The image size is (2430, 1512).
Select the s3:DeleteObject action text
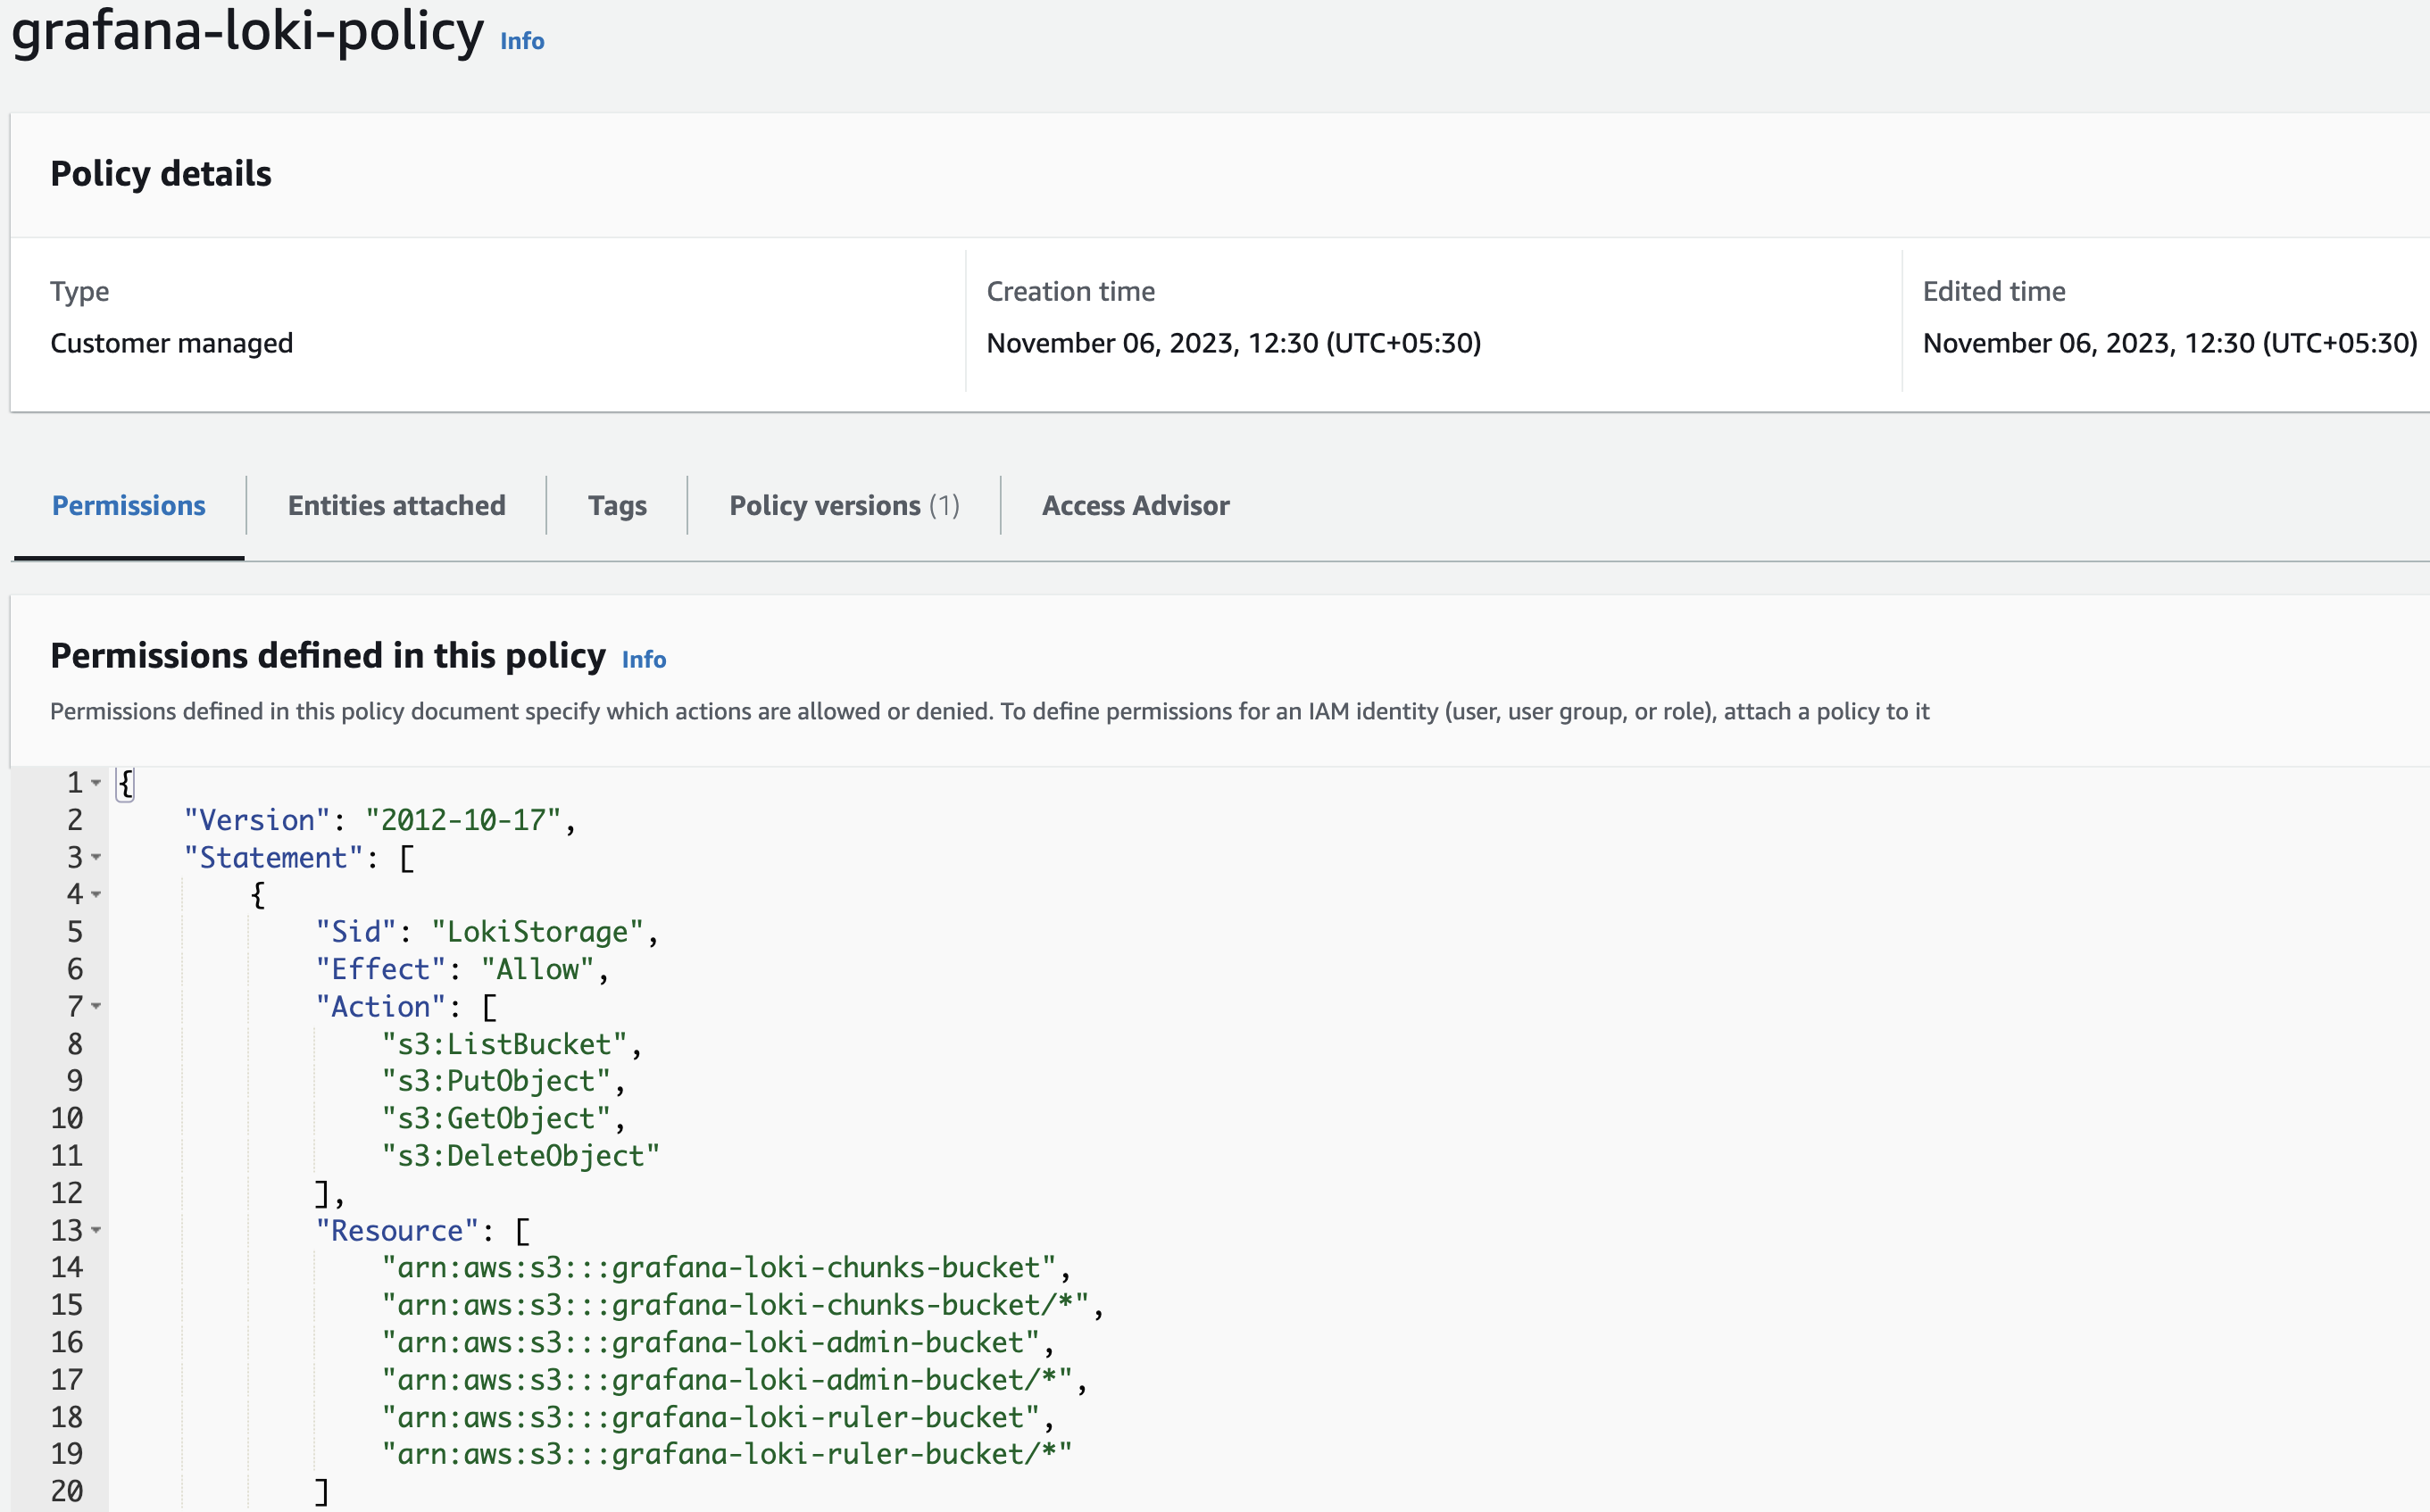click(x=519, y=1156)
